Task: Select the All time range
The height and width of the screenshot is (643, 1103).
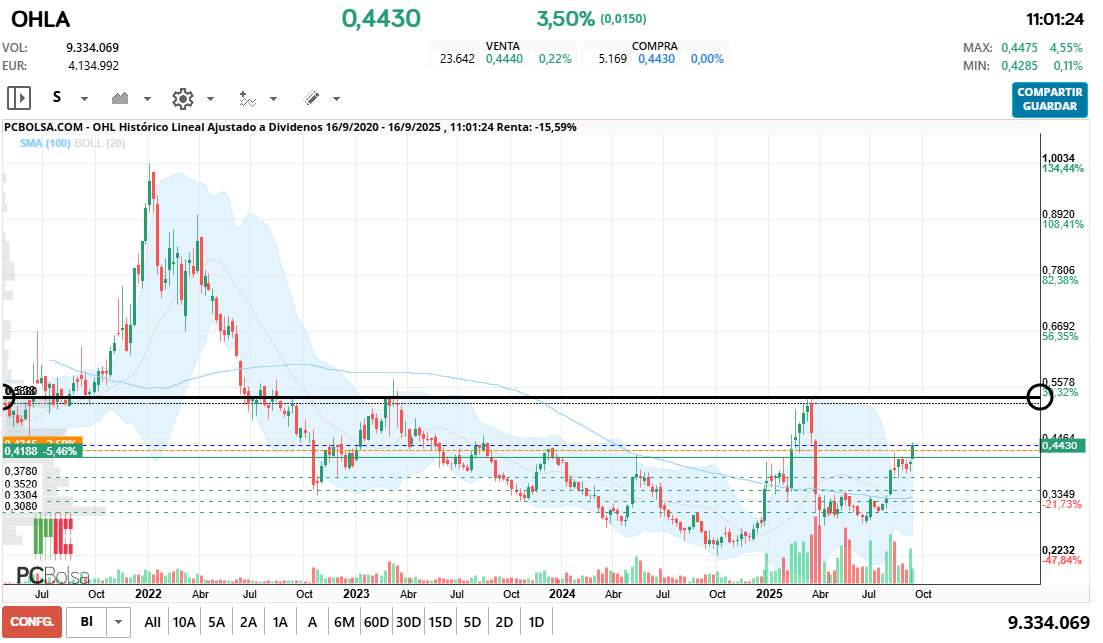Action: click(x=152, y=622)
